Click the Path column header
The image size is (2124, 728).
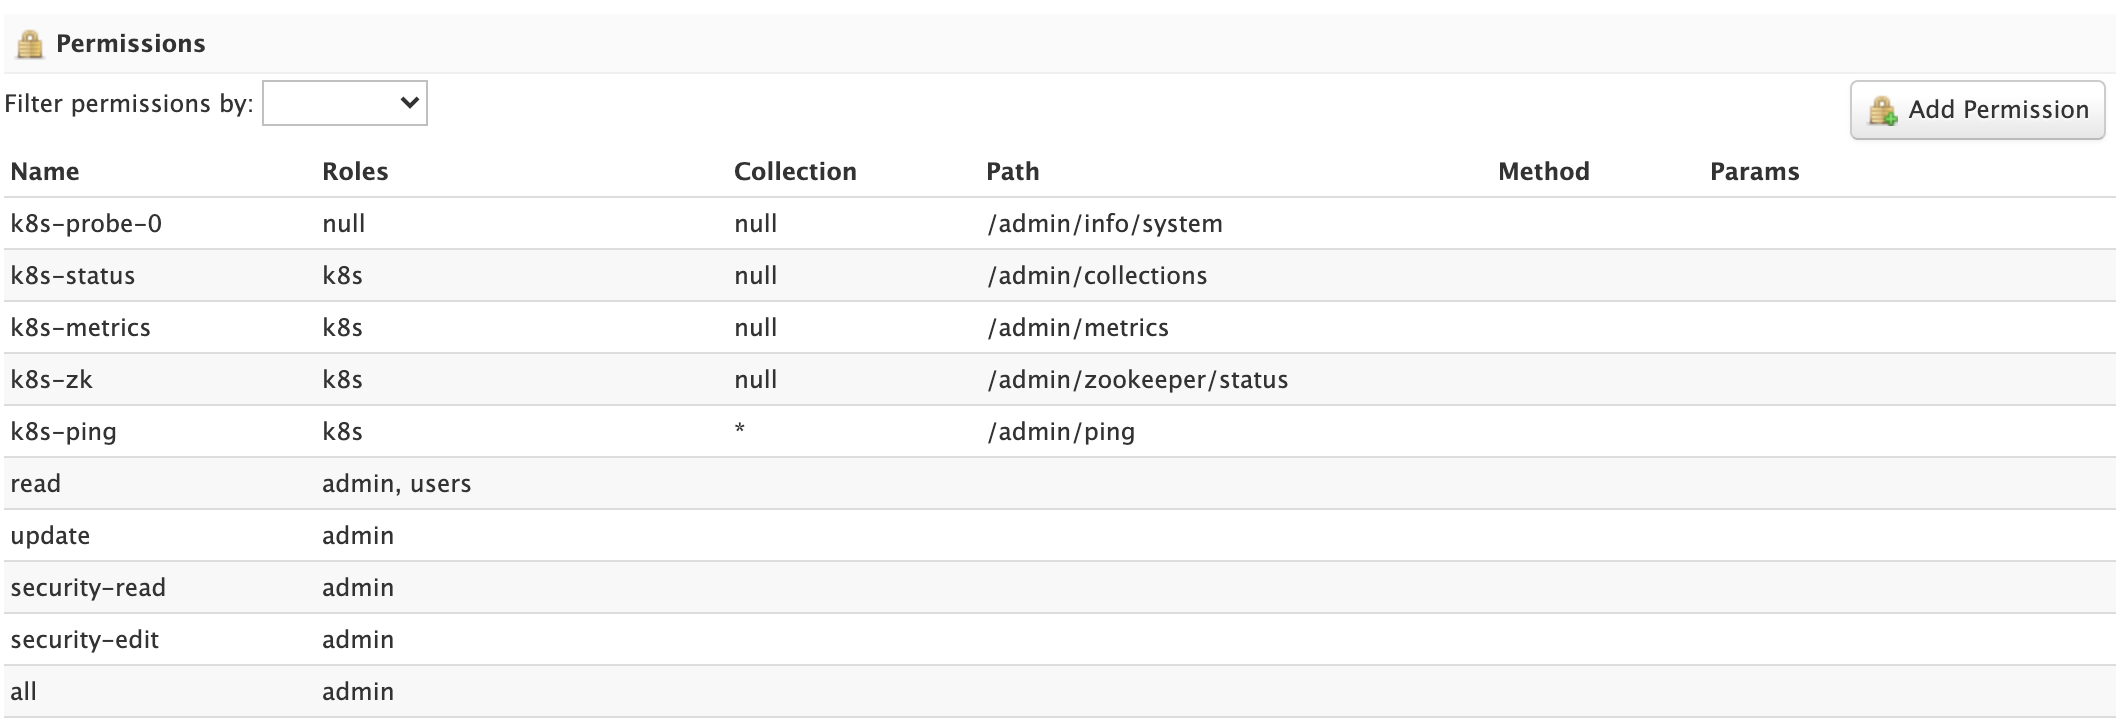(1013, 172)
